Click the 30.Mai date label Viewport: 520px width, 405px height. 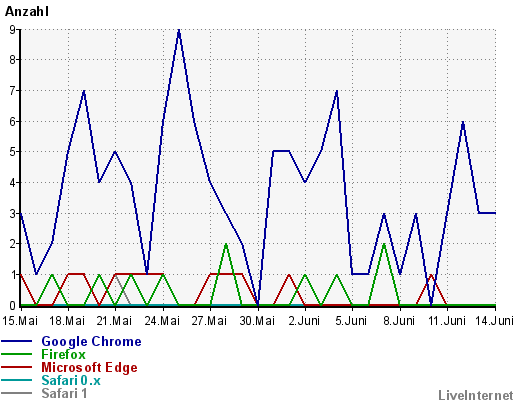pos(257,321)
